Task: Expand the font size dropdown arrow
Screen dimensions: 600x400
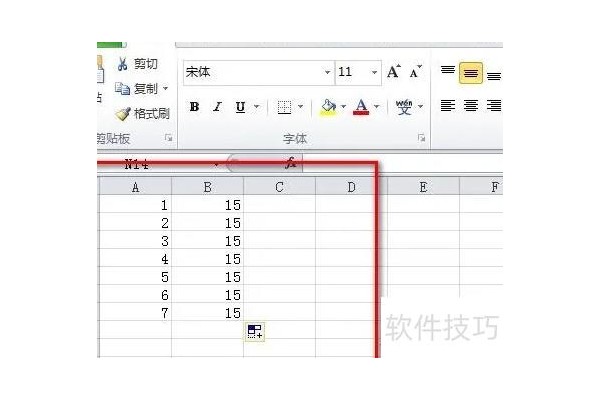Action: click(x=375, y=72)
